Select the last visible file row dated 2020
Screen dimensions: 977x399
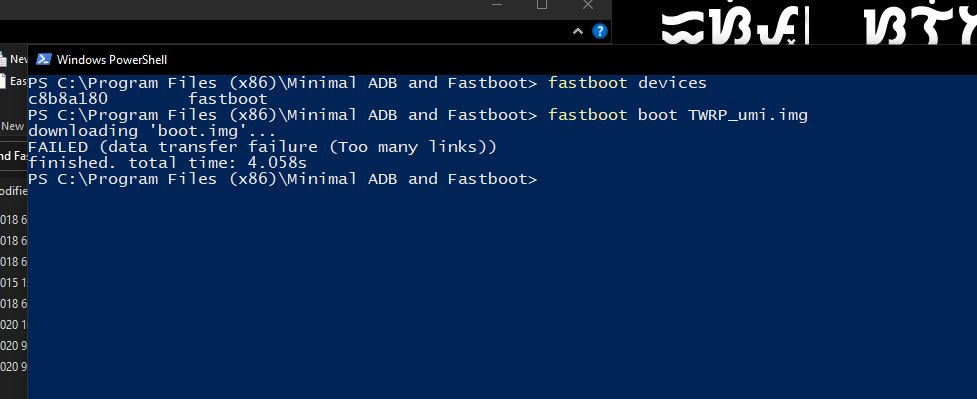point(13,367)
